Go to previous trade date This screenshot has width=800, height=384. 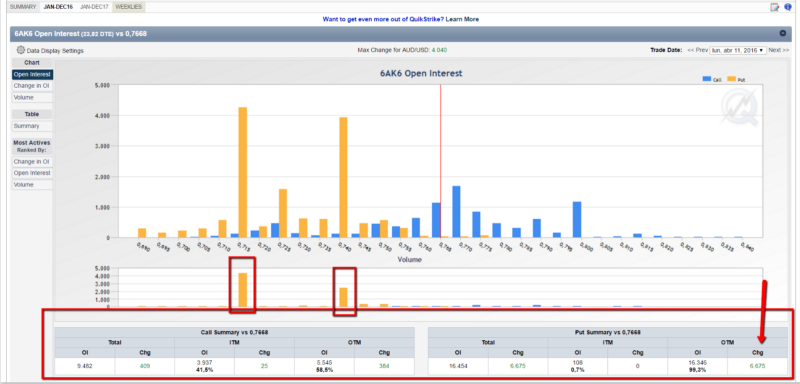[697, 50]
